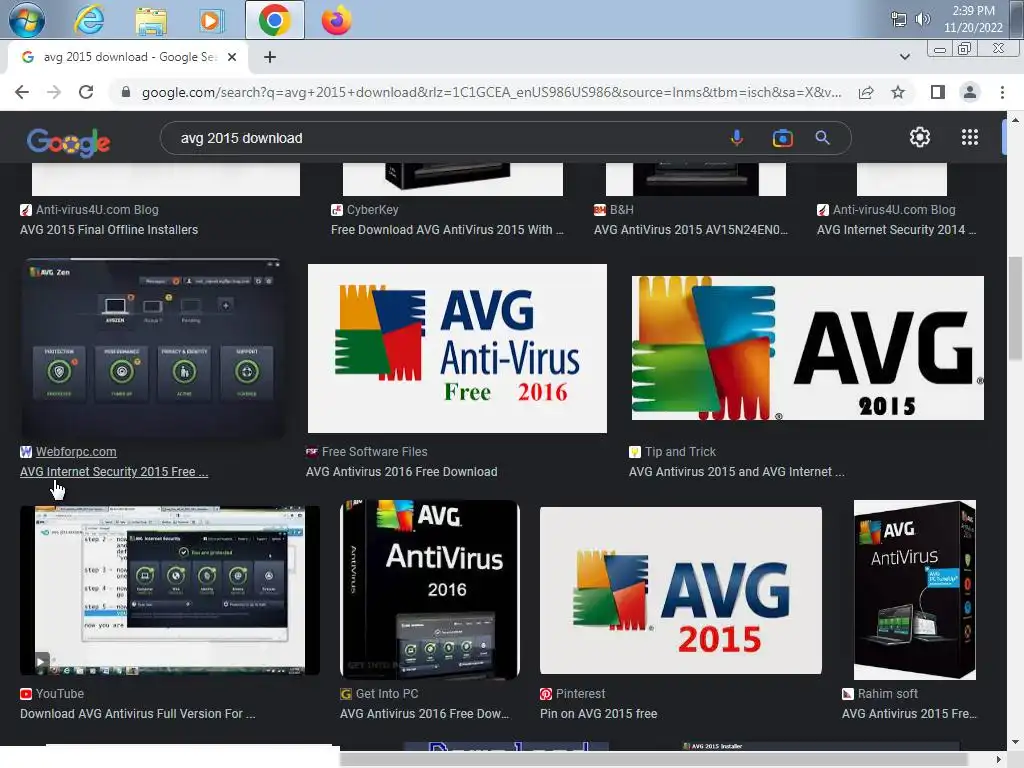Click the volume speaker tray icon
1024x768 pixels.
[923, 19]
